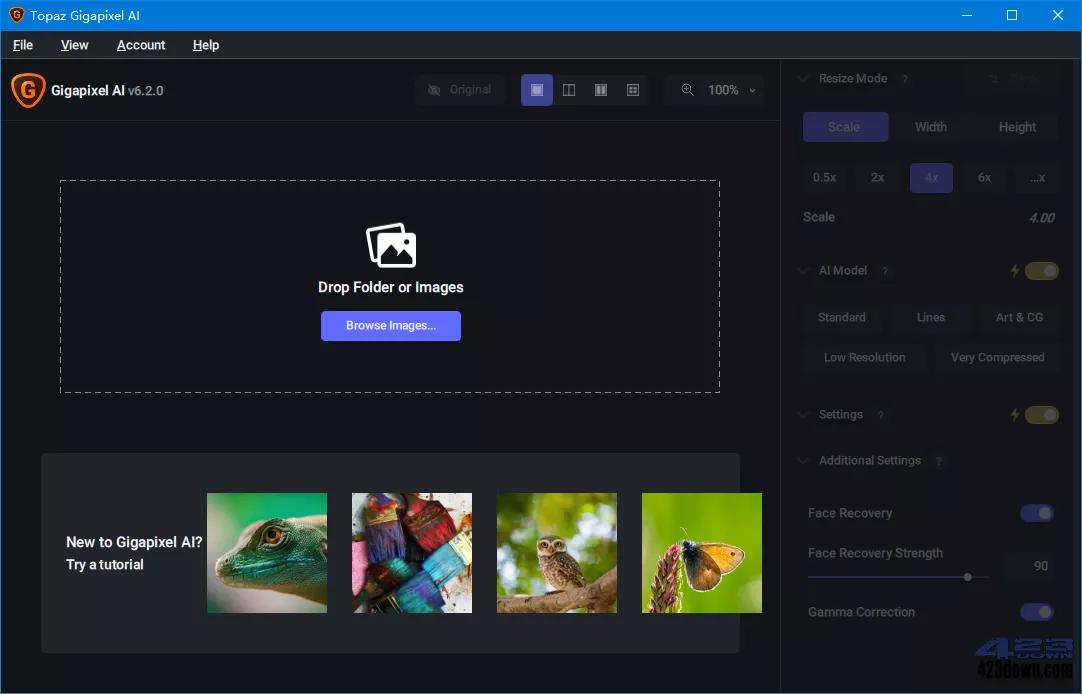
Task: Switch to split view layout icon
Action: pyautogui.click(x=569, y=90)
